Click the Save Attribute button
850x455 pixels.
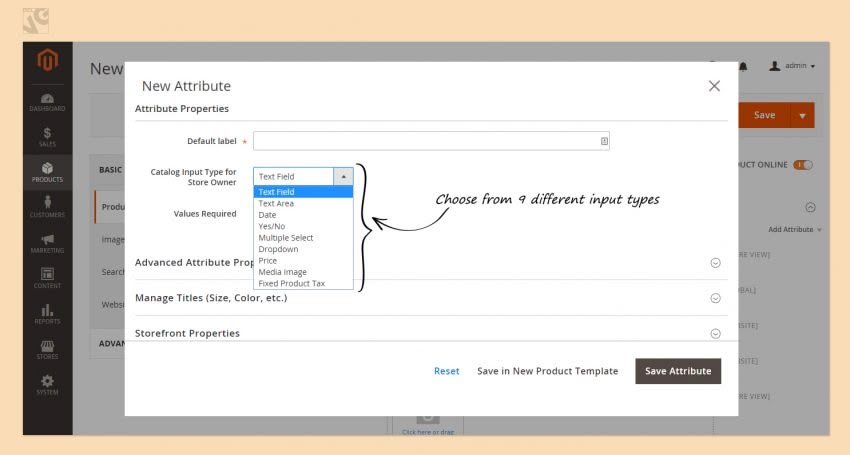coord(678,371)
